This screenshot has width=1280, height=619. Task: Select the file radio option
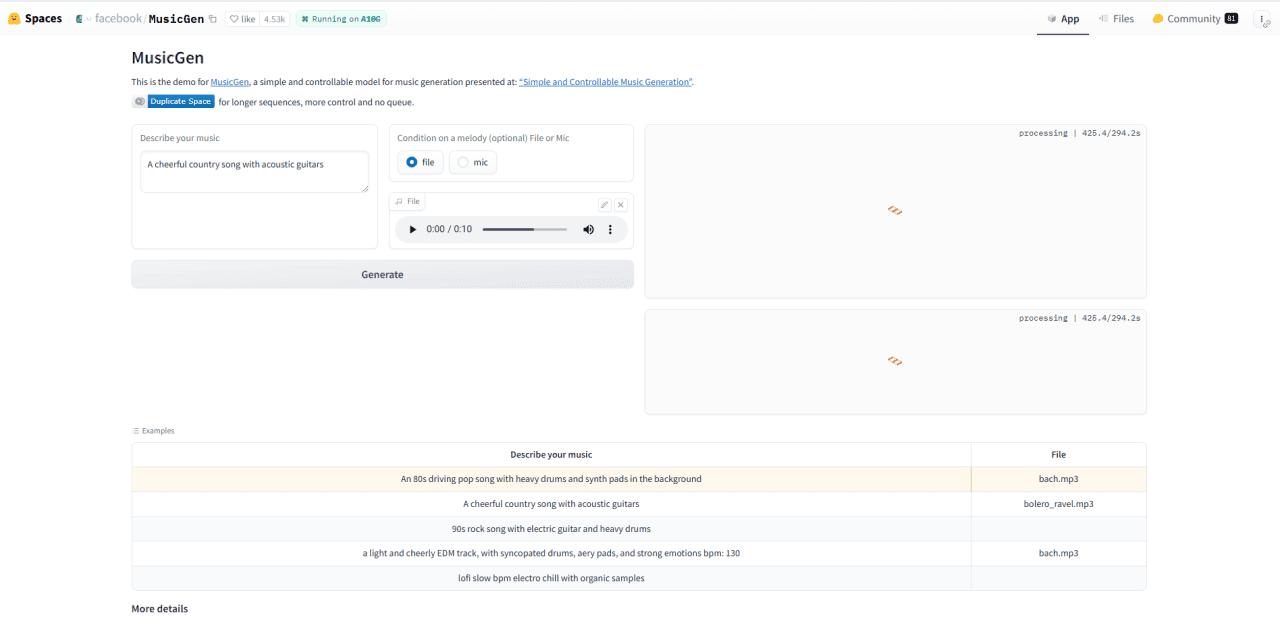[x=420, y=162]
